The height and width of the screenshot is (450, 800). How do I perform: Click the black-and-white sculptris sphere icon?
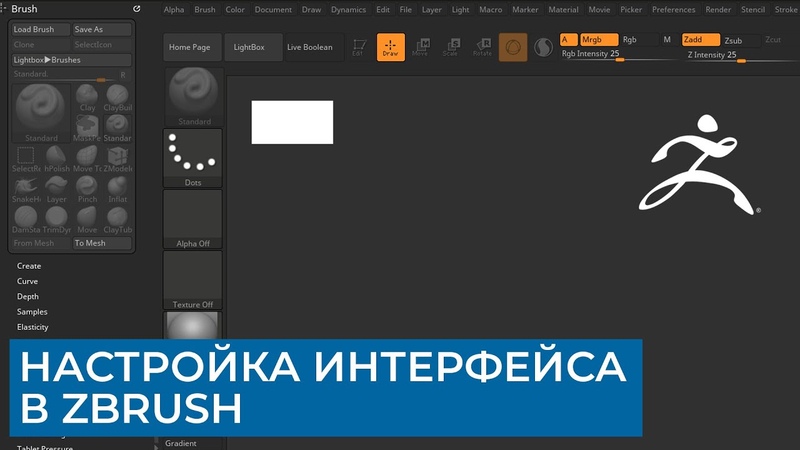(x=543, y=47)
